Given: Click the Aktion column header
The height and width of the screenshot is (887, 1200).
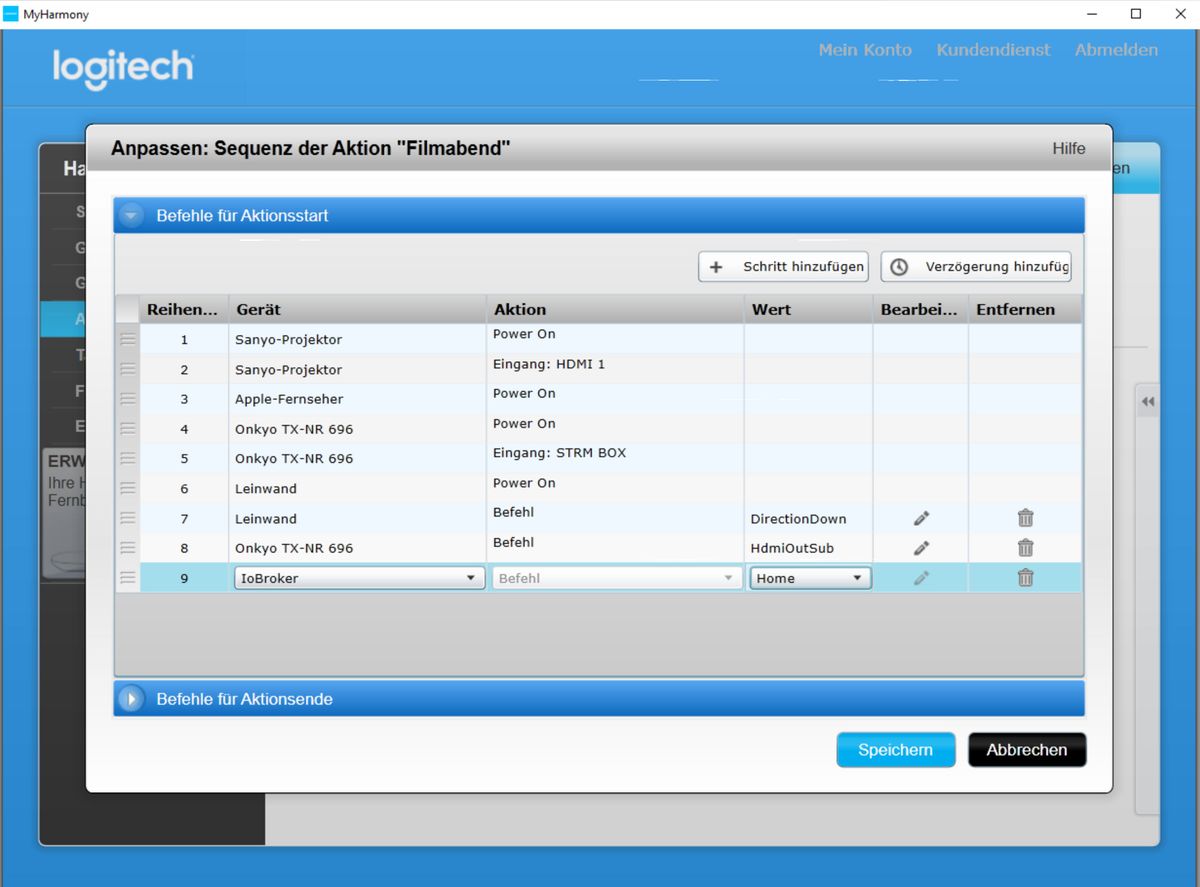Looking at the screenshot, I should pos(616,309).
